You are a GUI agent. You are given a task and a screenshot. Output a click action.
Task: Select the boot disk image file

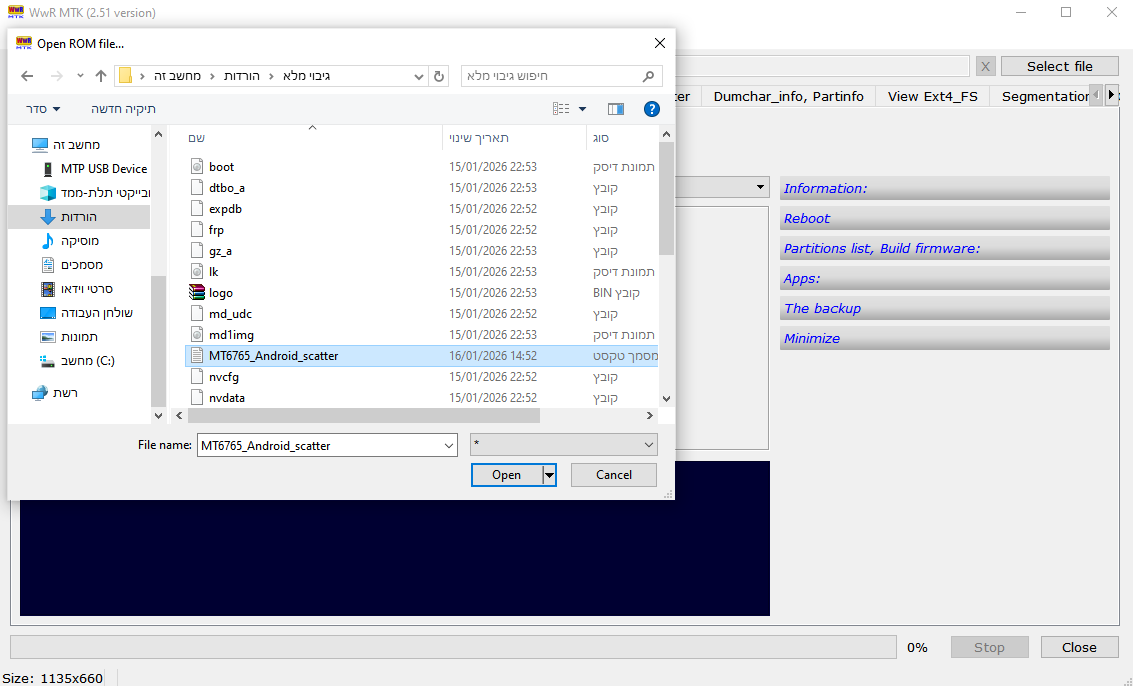click(221, 167)
